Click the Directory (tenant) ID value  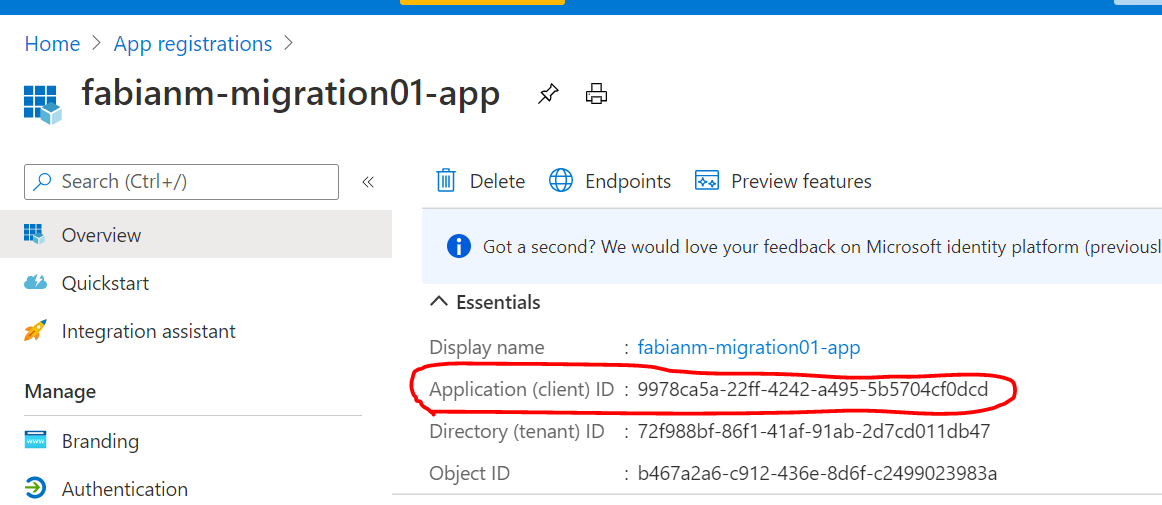814,432
